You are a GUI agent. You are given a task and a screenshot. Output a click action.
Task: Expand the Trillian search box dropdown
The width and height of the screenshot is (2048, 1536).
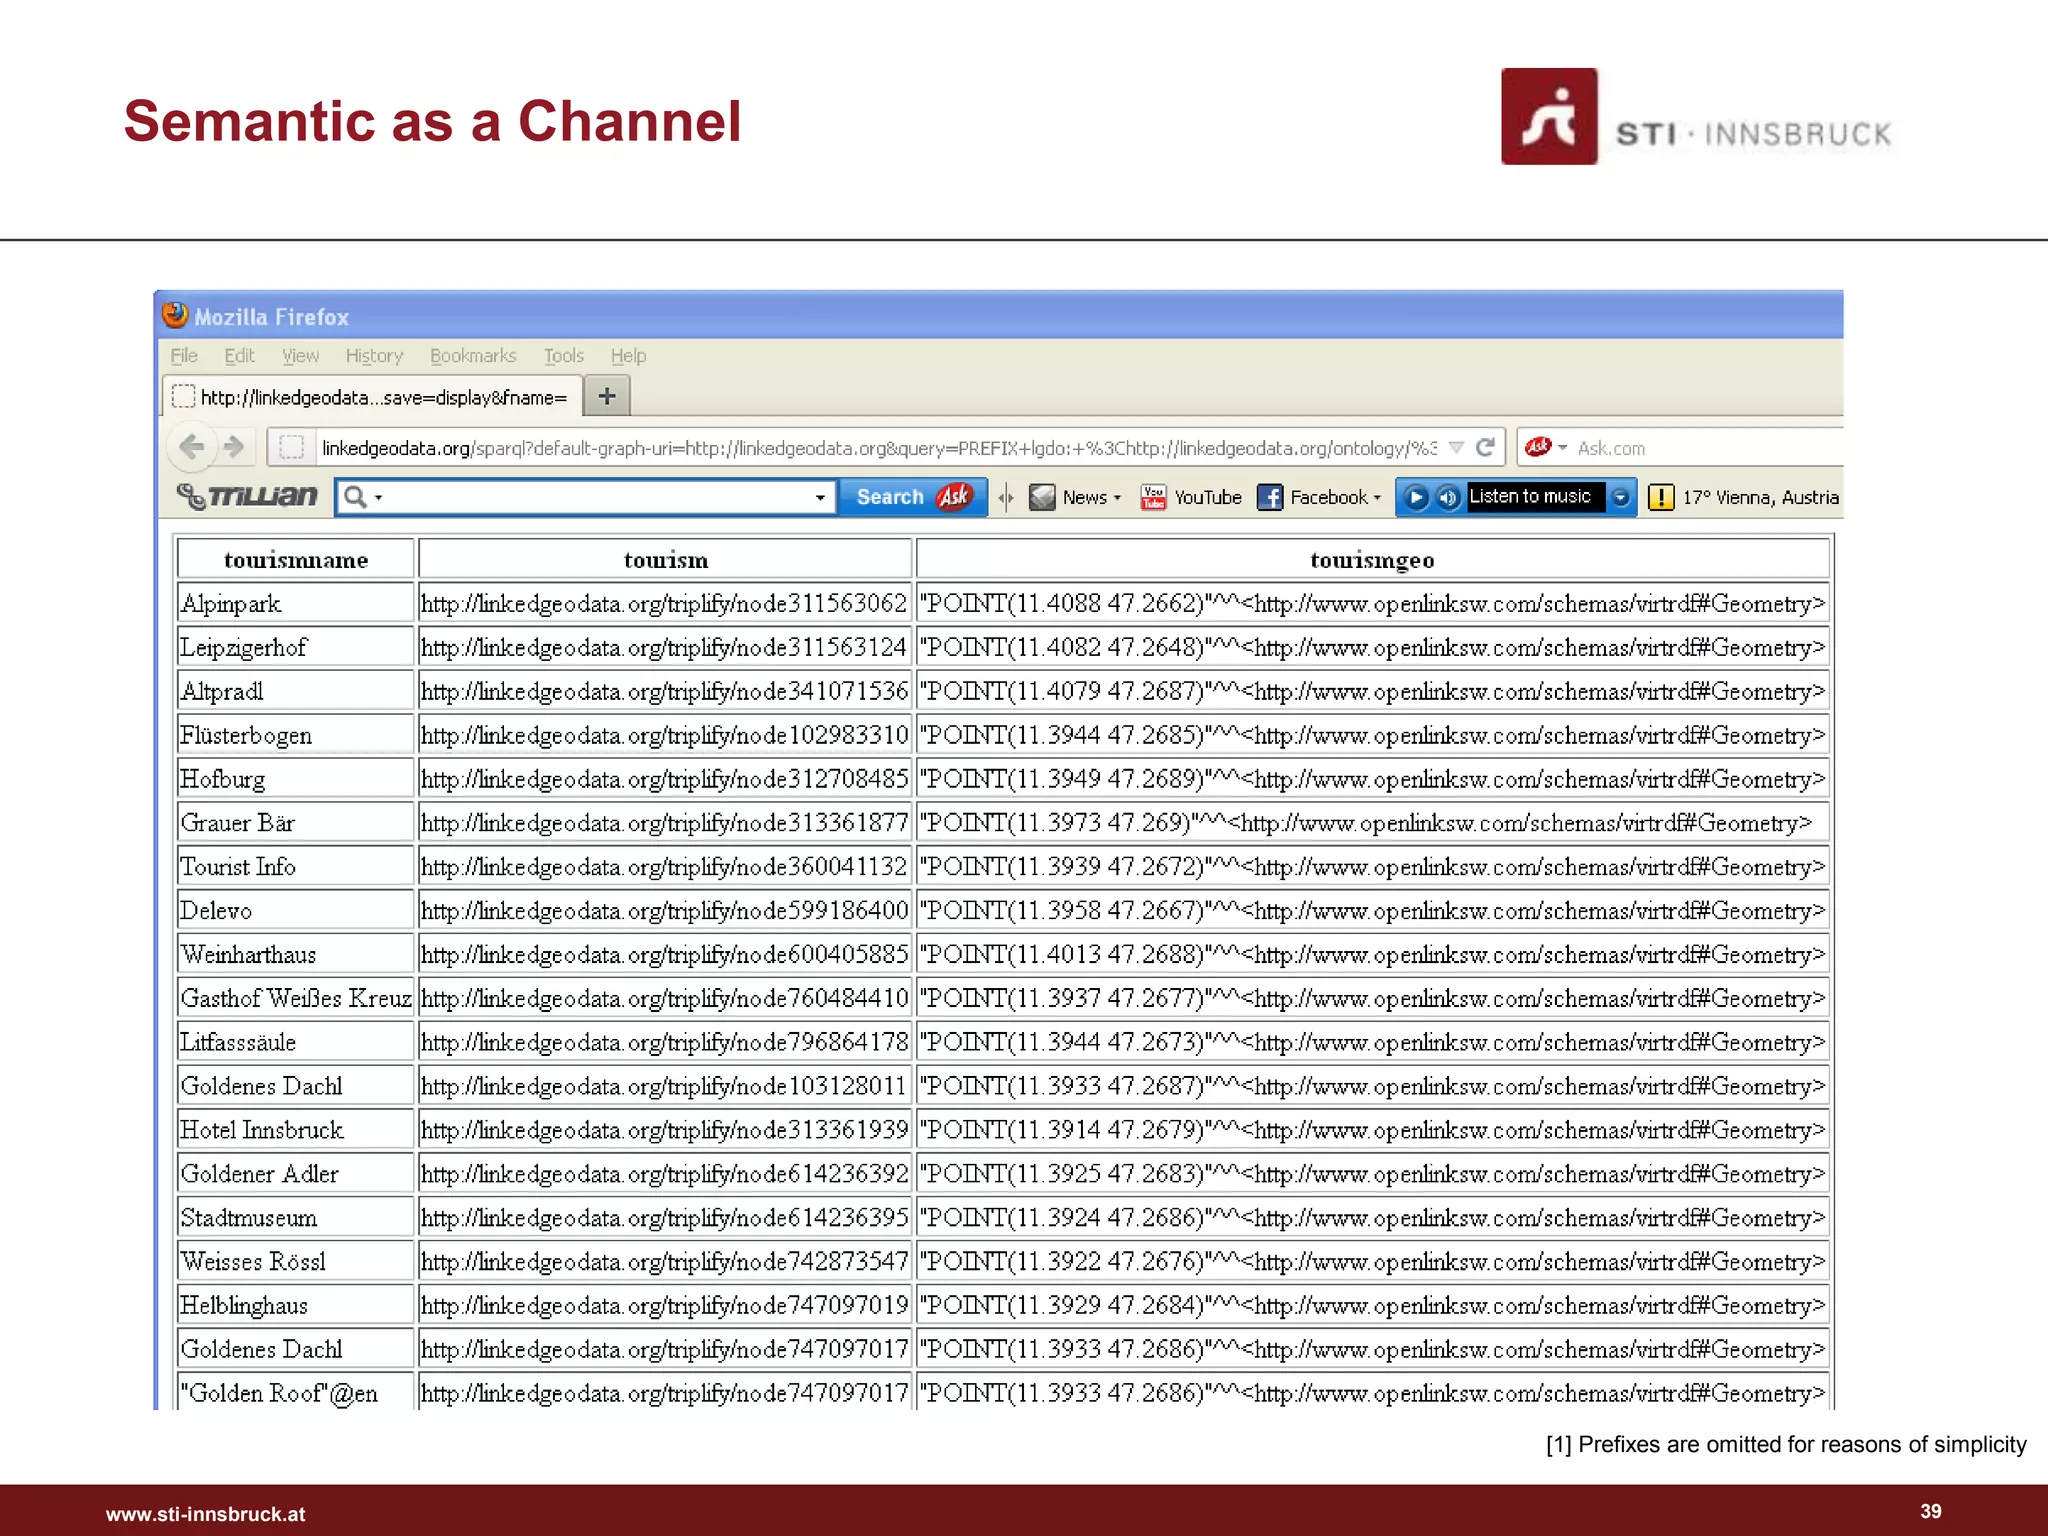[820, 497]
